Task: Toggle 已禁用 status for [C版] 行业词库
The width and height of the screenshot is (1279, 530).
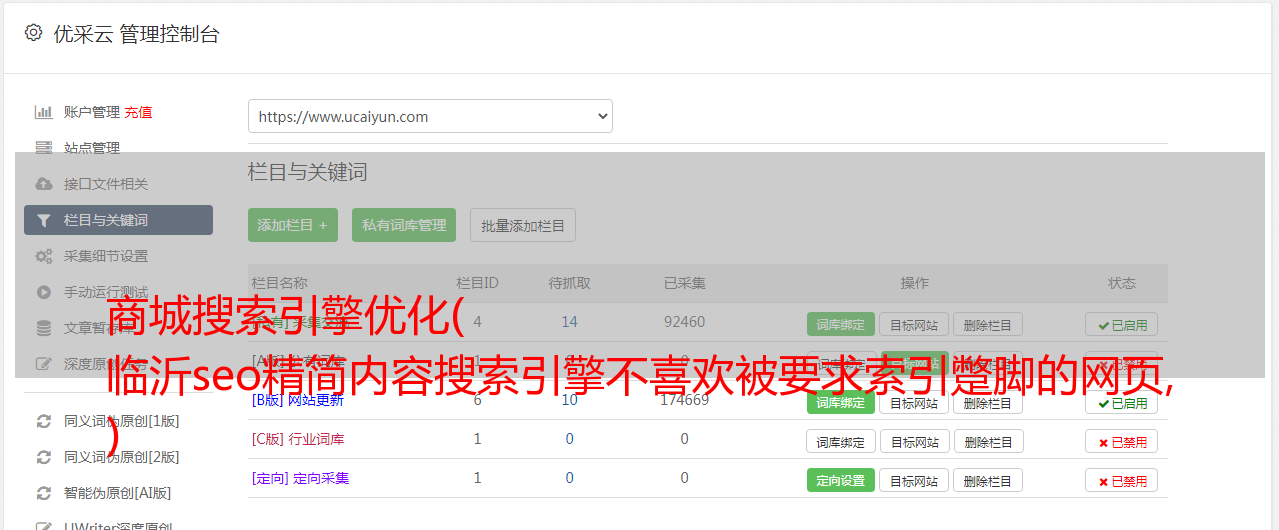Action: pyautogui.click(x=1122, y=441)
